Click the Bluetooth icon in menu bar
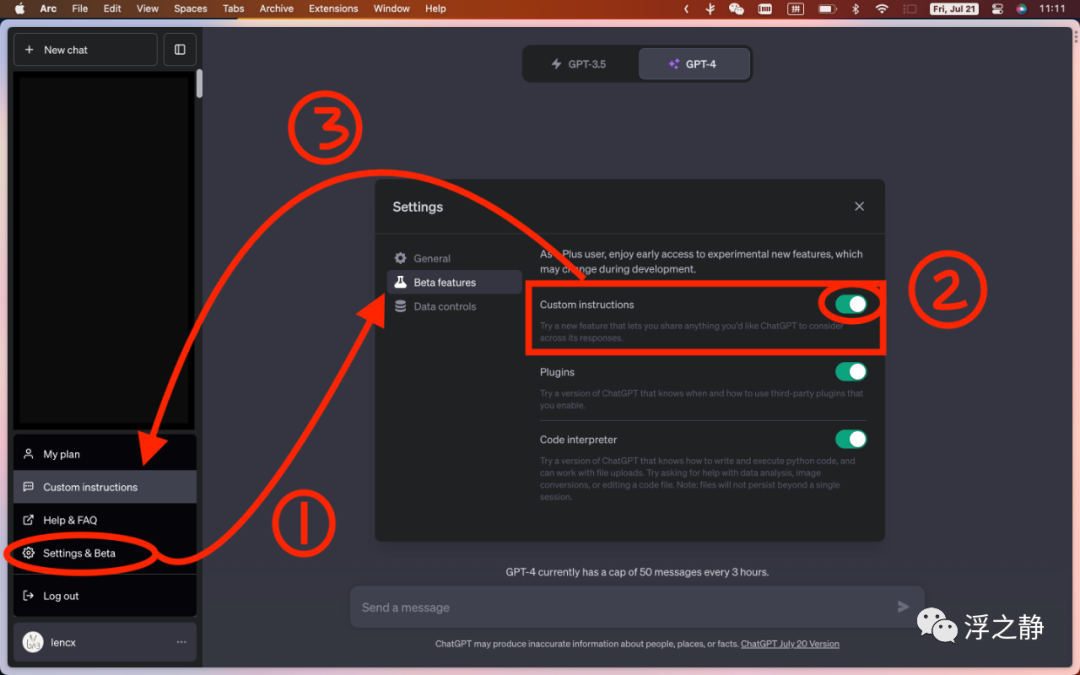Image resolution: width=1080 pixels, height=675 pixels. point(855,9)
